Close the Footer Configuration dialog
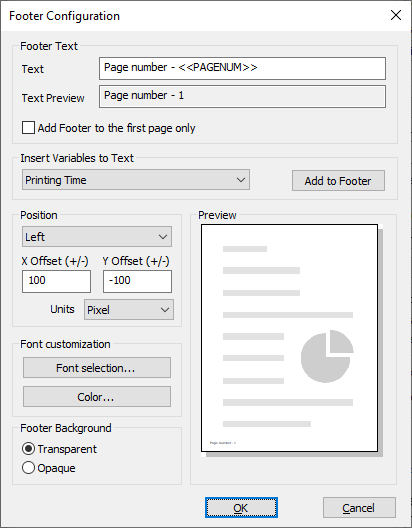 pyautogui.click(x=396, y=15)
